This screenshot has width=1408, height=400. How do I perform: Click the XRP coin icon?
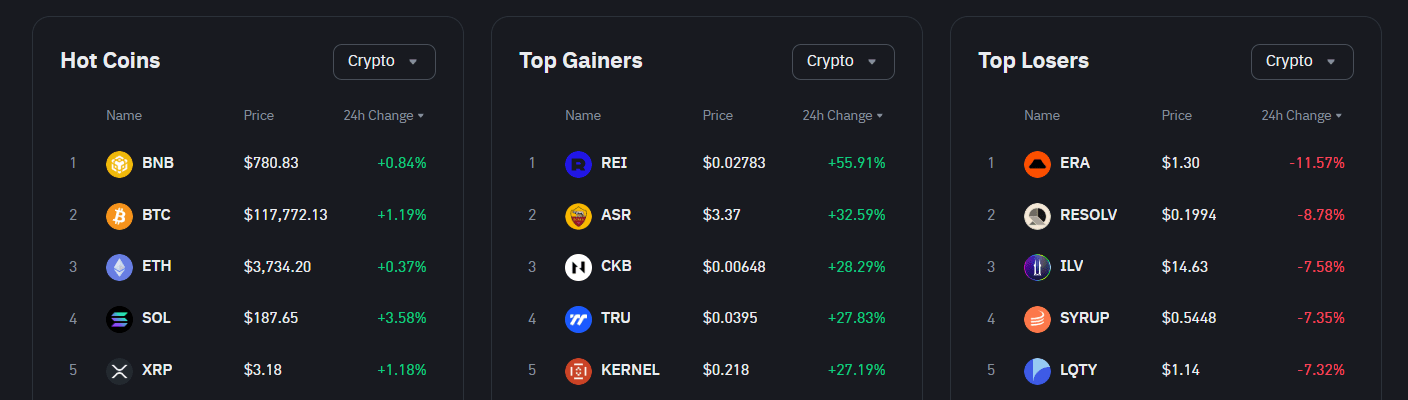point(119,371)
